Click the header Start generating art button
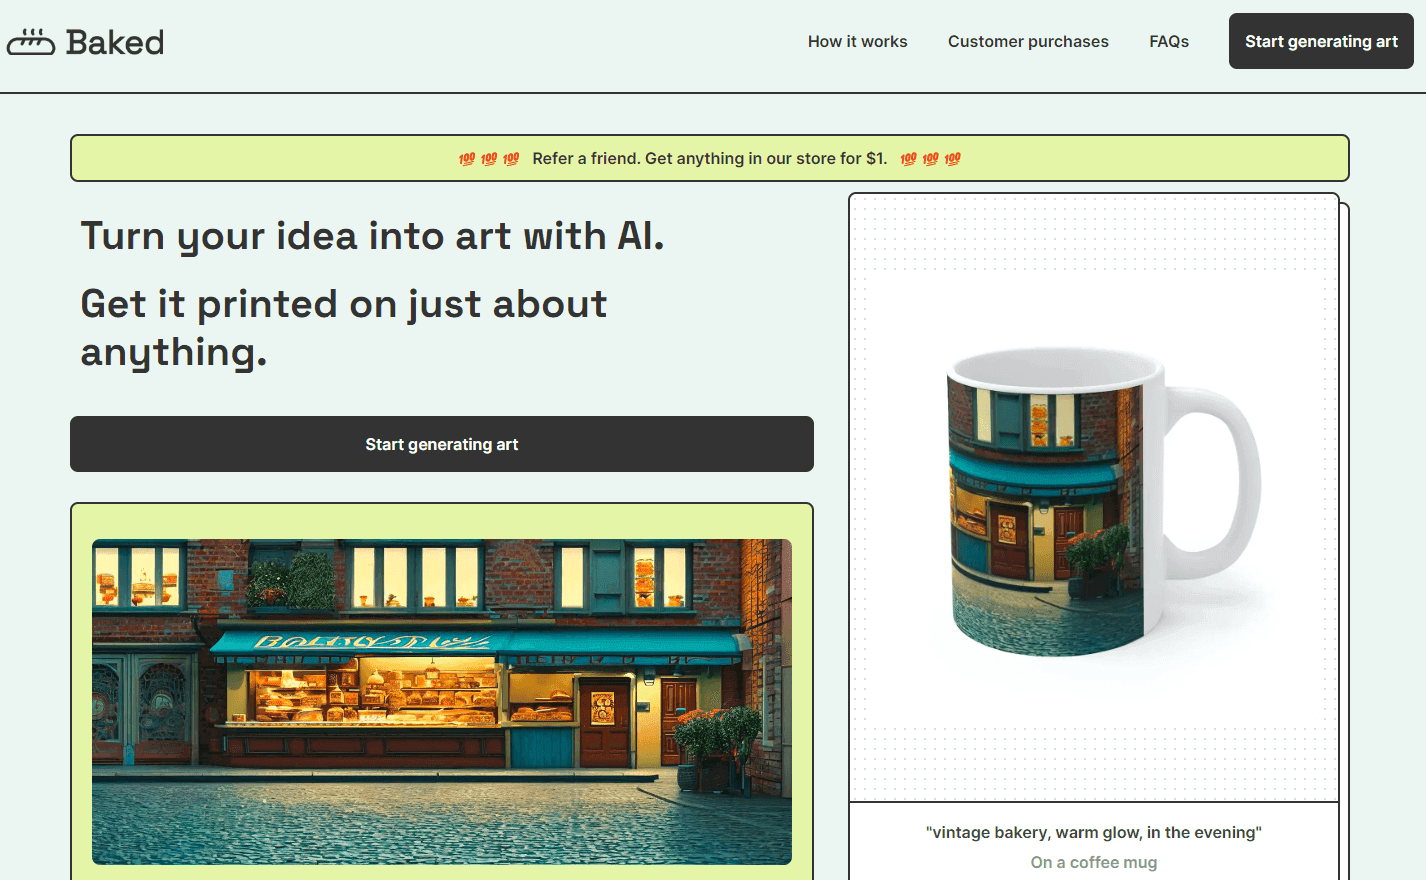The width and height of the screenshot is (1426, 880). click(x=1321, y=41)
